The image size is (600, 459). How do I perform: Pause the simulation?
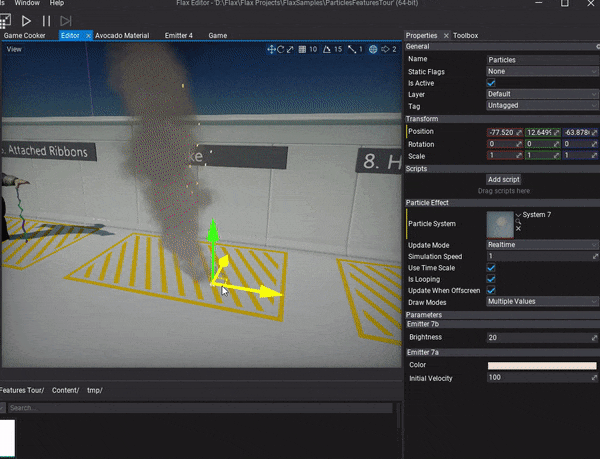click(46, 21)
